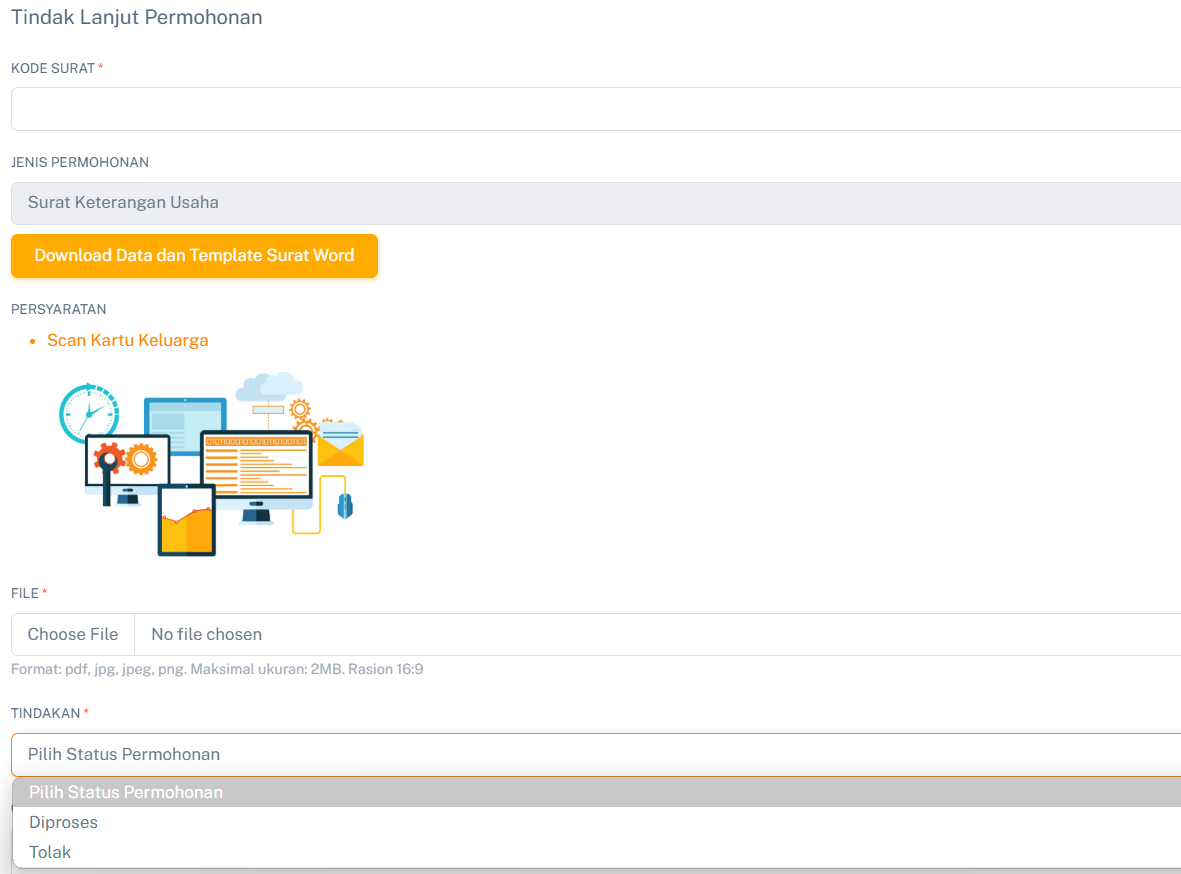The width and height of the screenshot is (1181, 874).
Task: Choose the Pilih Status Permohonan placeholder option
Action: [126, 792]
